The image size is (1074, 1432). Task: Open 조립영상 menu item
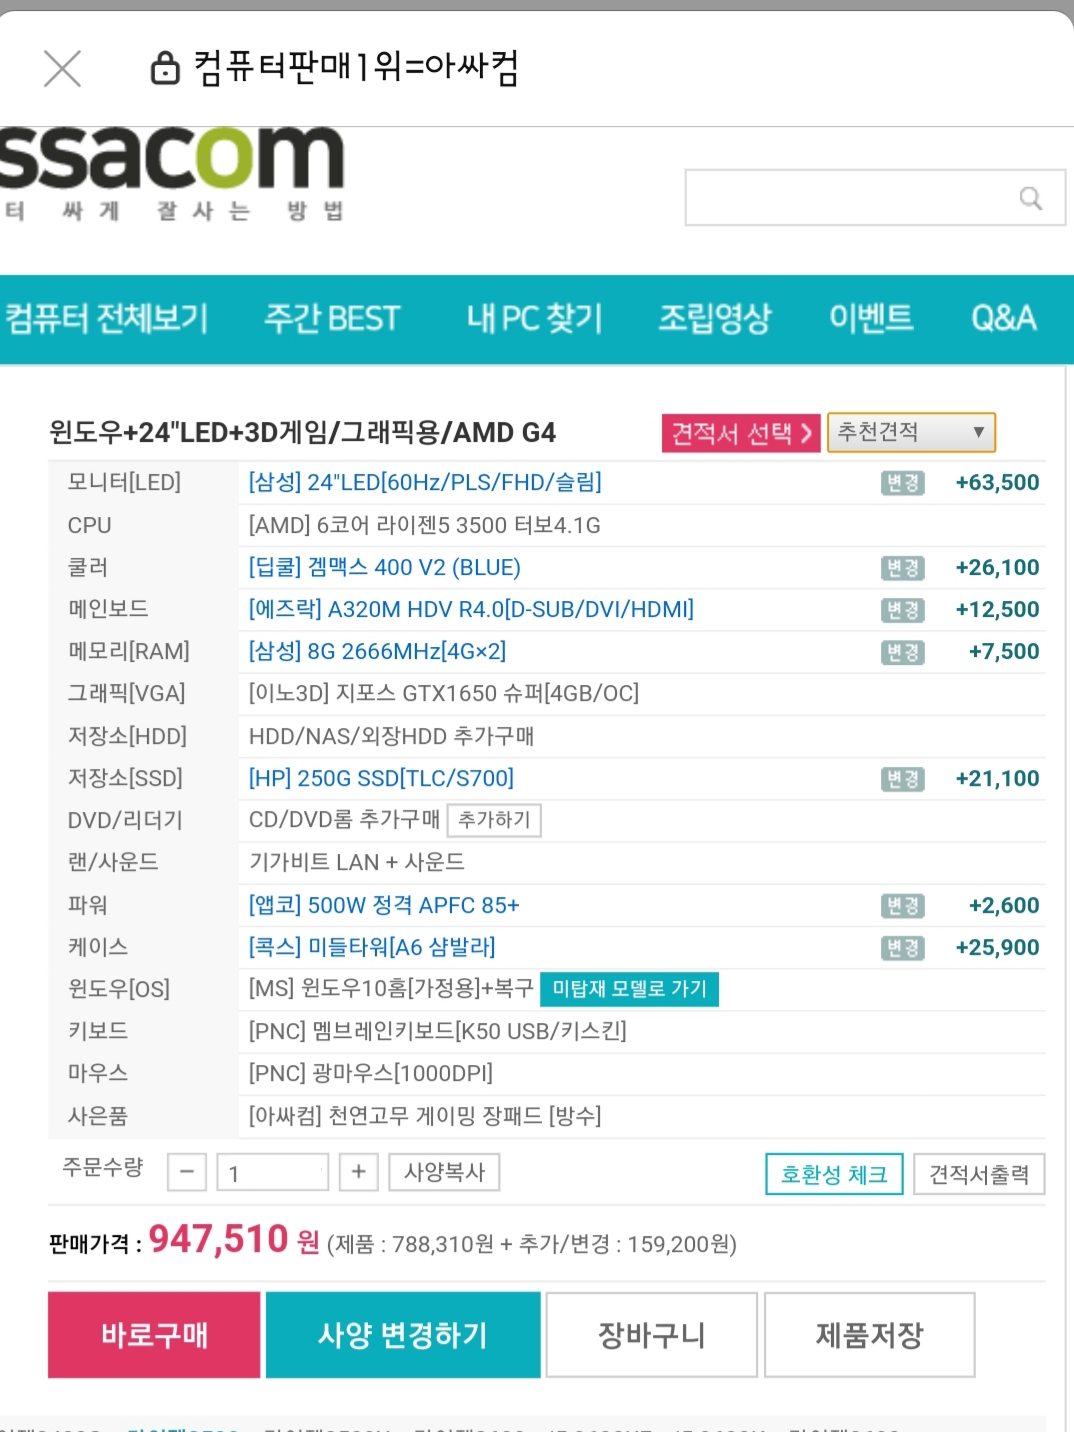point(715,318)
